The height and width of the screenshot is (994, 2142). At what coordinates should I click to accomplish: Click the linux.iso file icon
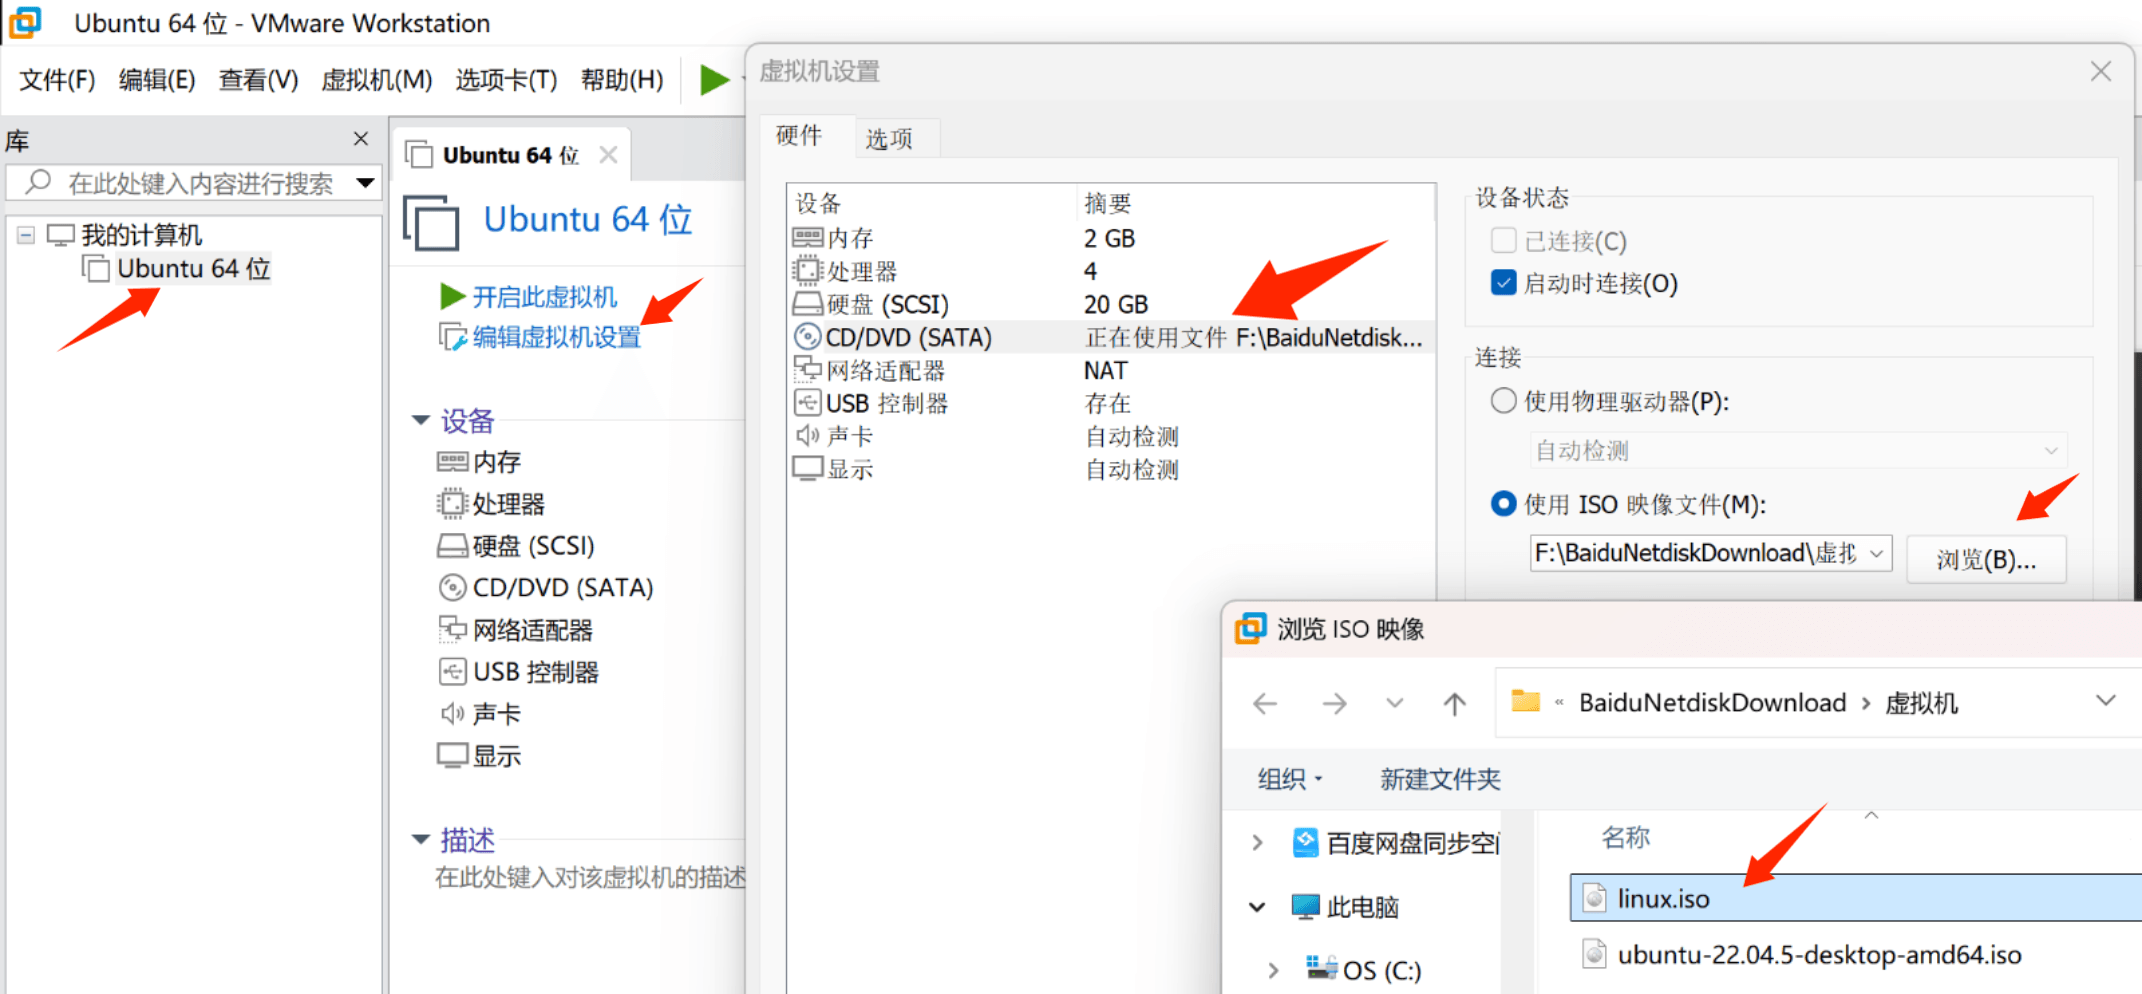coord(1595,898)
